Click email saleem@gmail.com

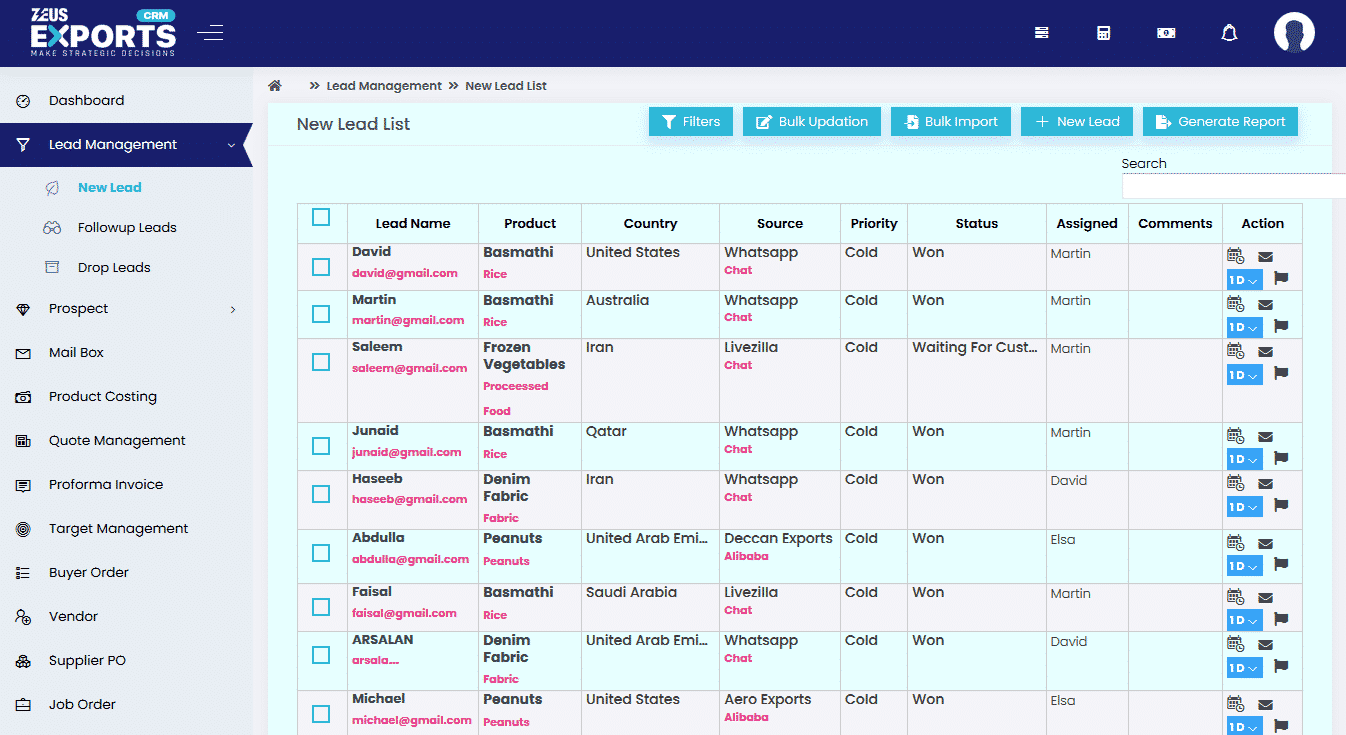coord(410,368)
